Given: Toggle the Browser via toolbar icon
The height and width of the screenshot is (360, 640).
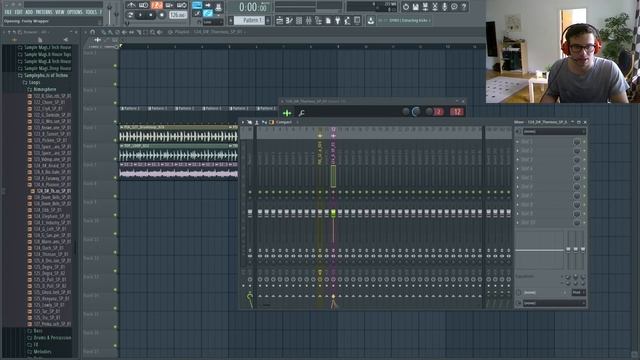Looking at the screenshot, I should pos(318,20).
